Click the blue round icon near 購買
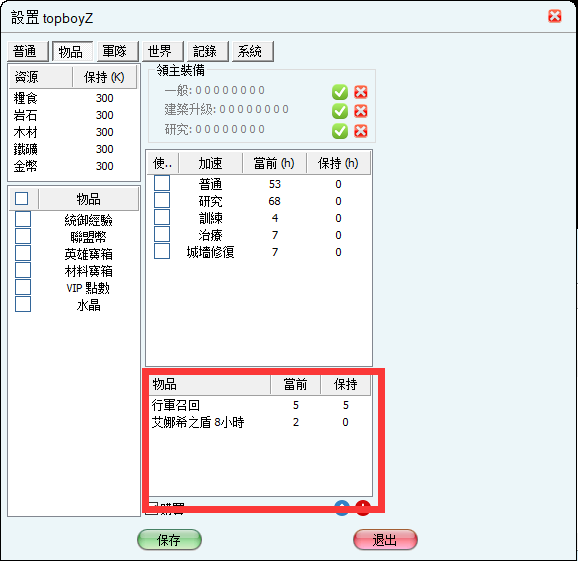578x561 pixels. tap(342, 508)
